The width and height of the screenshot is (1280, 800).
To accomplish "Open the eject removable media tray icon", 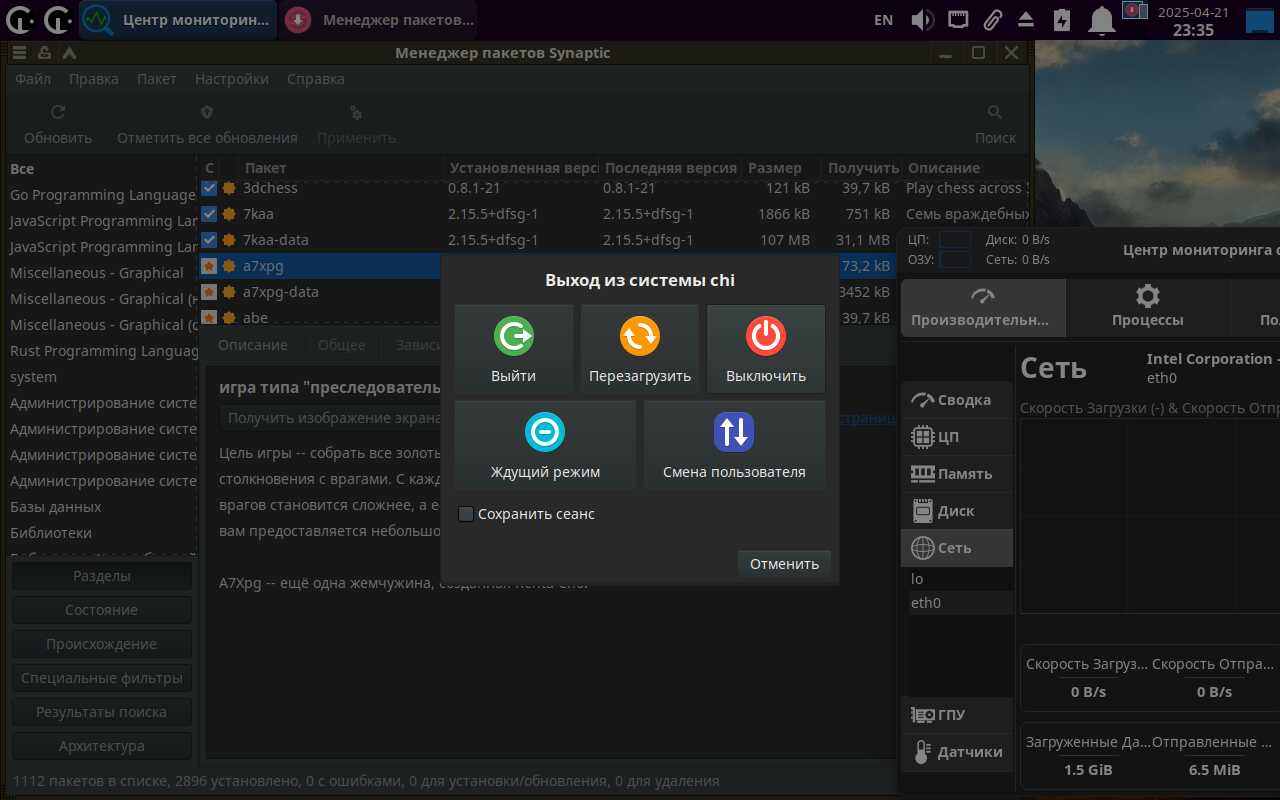I will tap(1026, 19).
